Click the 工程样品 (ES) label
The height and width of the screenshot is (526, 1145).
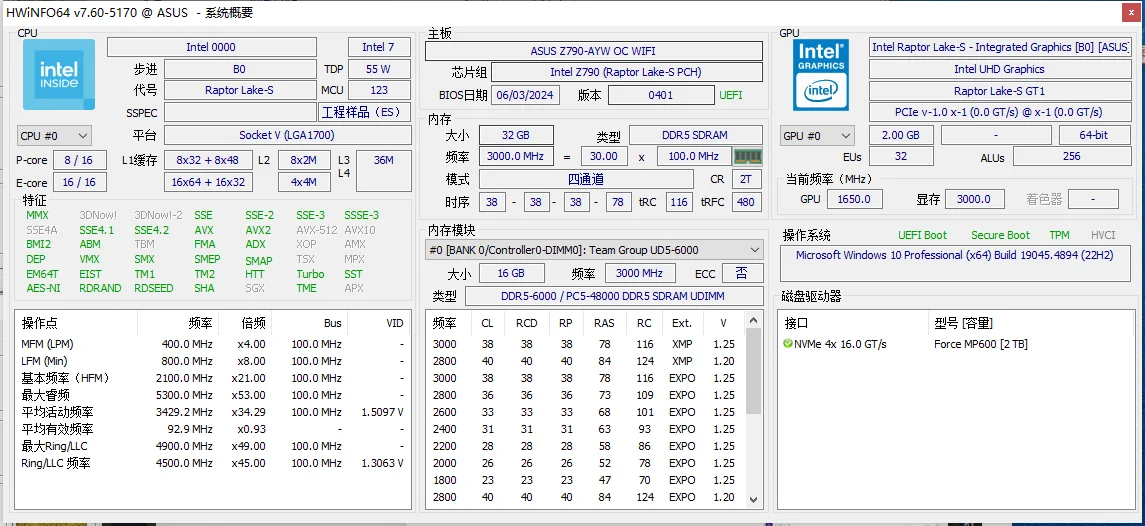point(365,113)
